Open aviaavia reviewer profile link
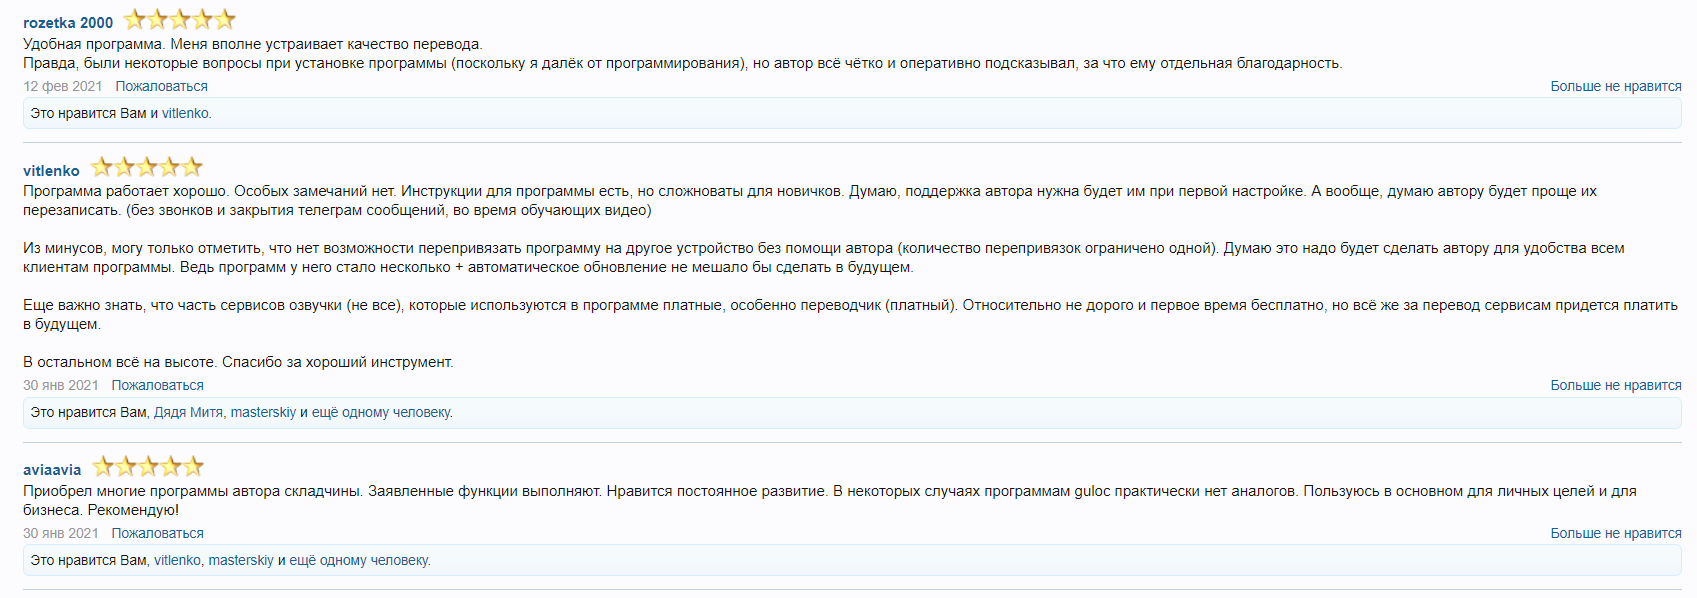Viewport: 1697px width, 598px height. pos(52,470)
